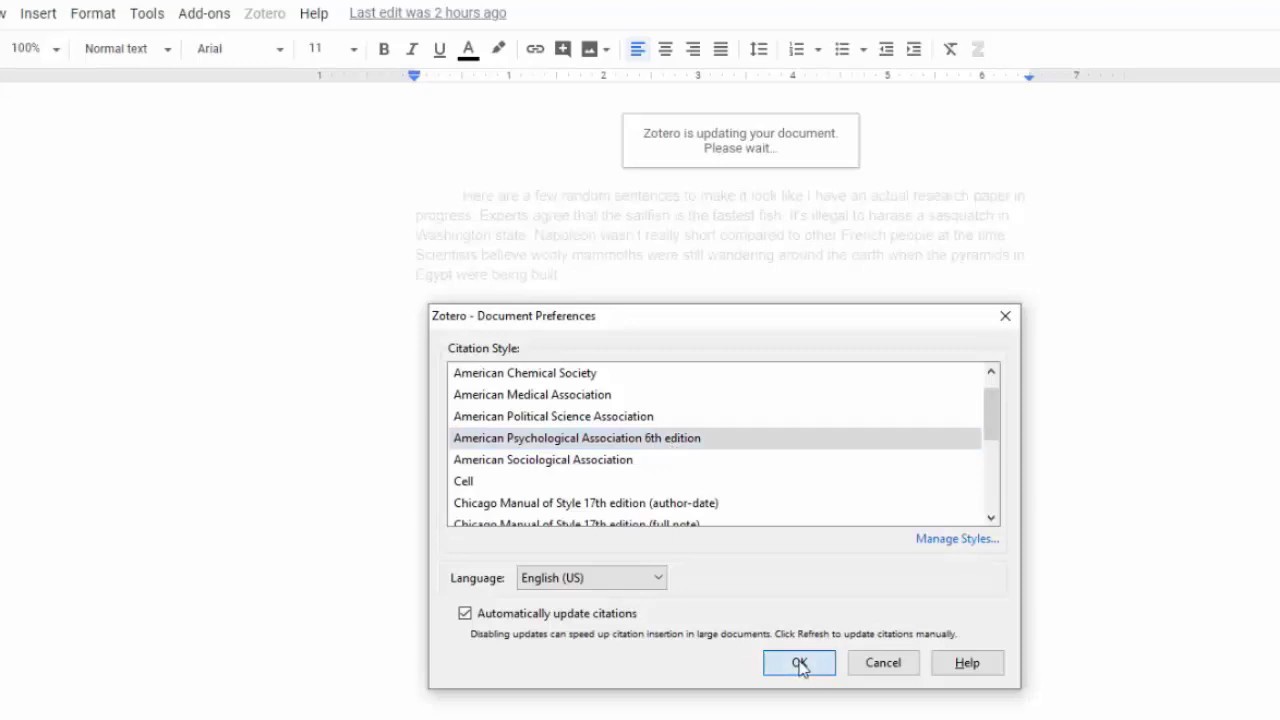Click the decrease indent icon

(886, 49)
